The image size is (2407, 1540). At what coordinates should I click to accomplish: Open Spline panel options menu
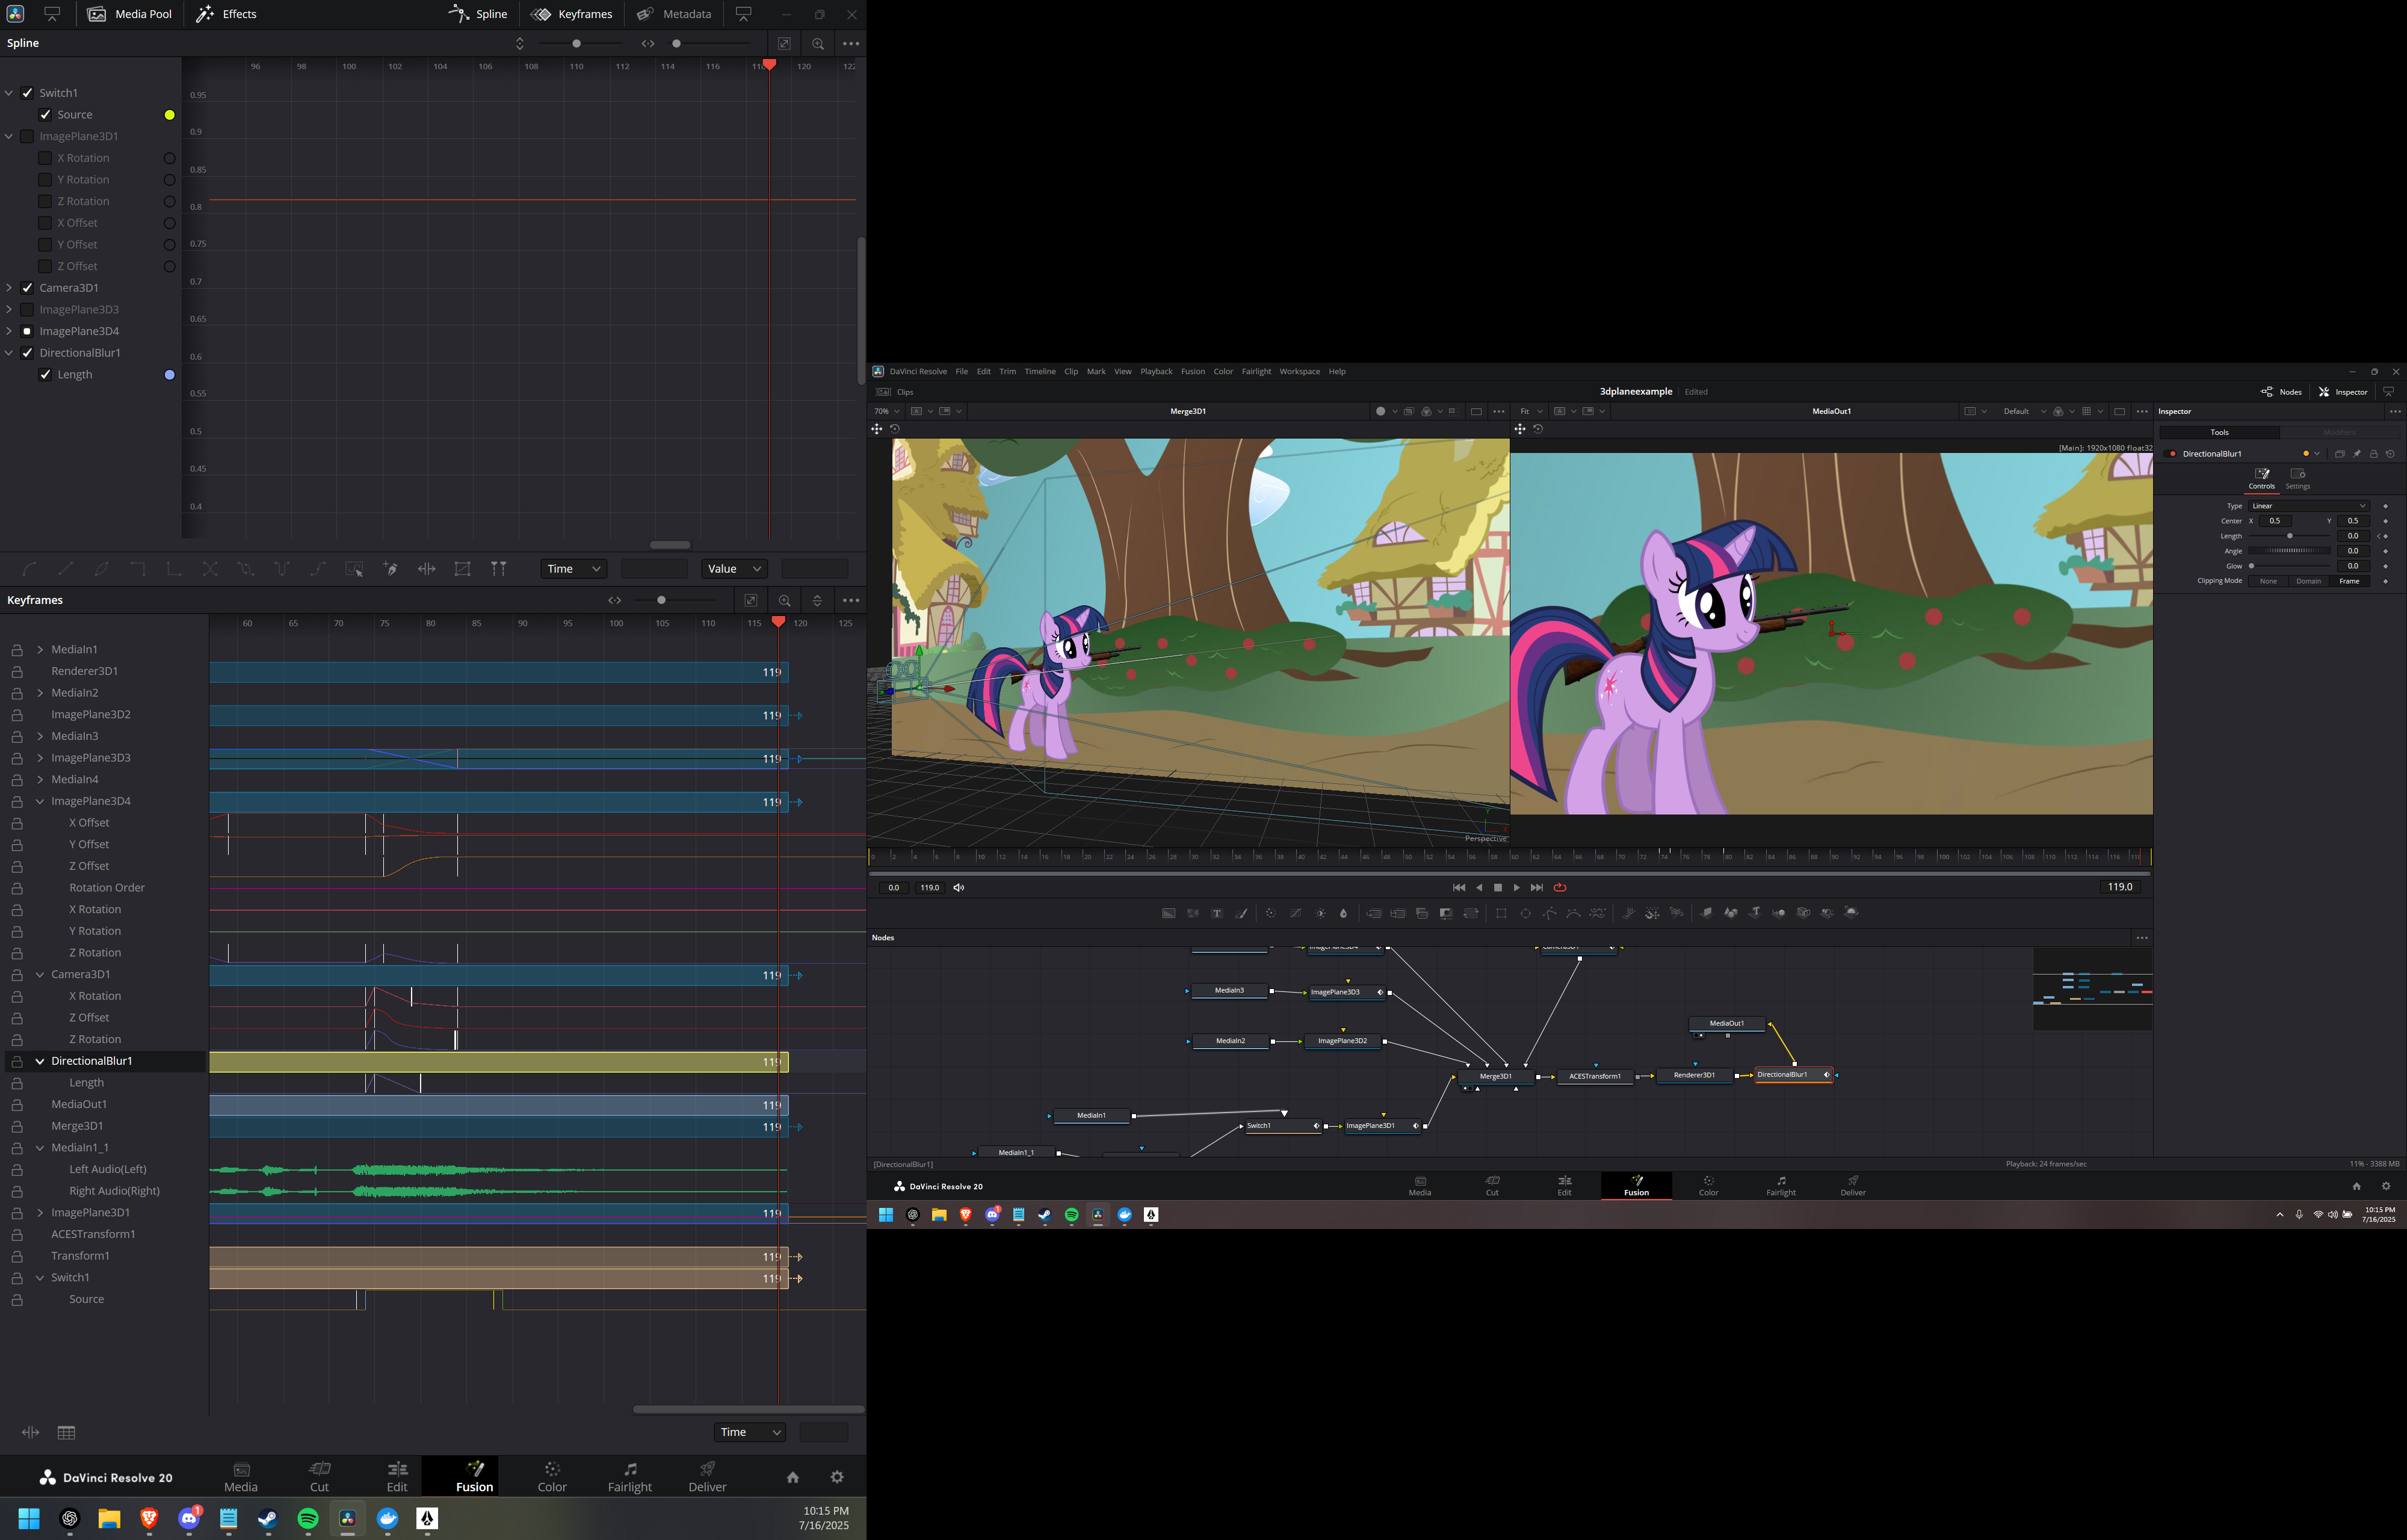coord(851,44)
